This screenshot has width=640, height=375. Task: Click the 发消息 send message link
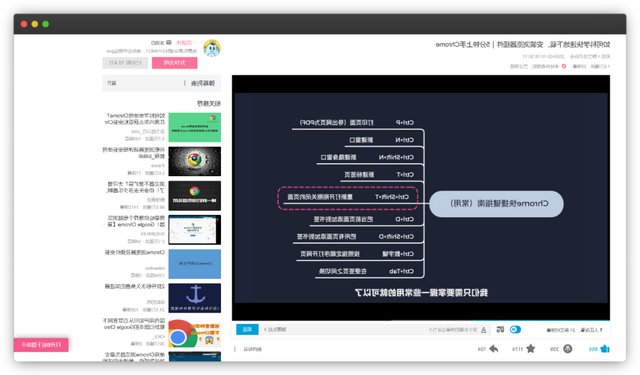point(158,42)
